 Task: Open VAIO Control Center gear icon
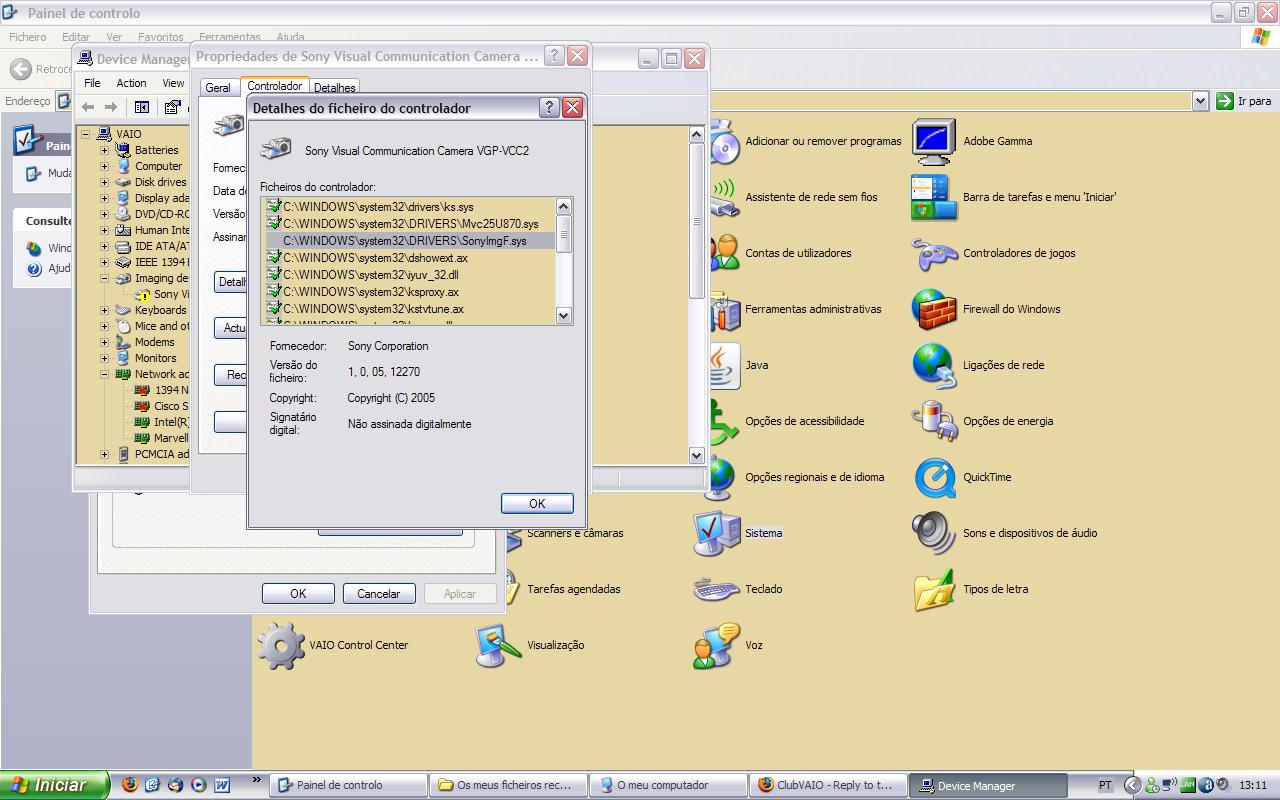tap(281, 645)
